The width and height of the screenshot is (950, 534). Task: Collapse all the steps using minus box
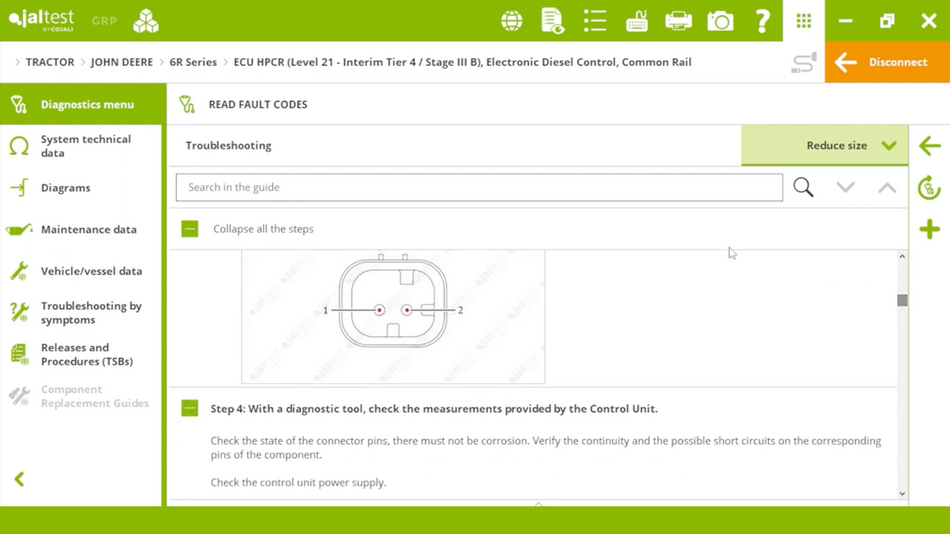point(190,229)
